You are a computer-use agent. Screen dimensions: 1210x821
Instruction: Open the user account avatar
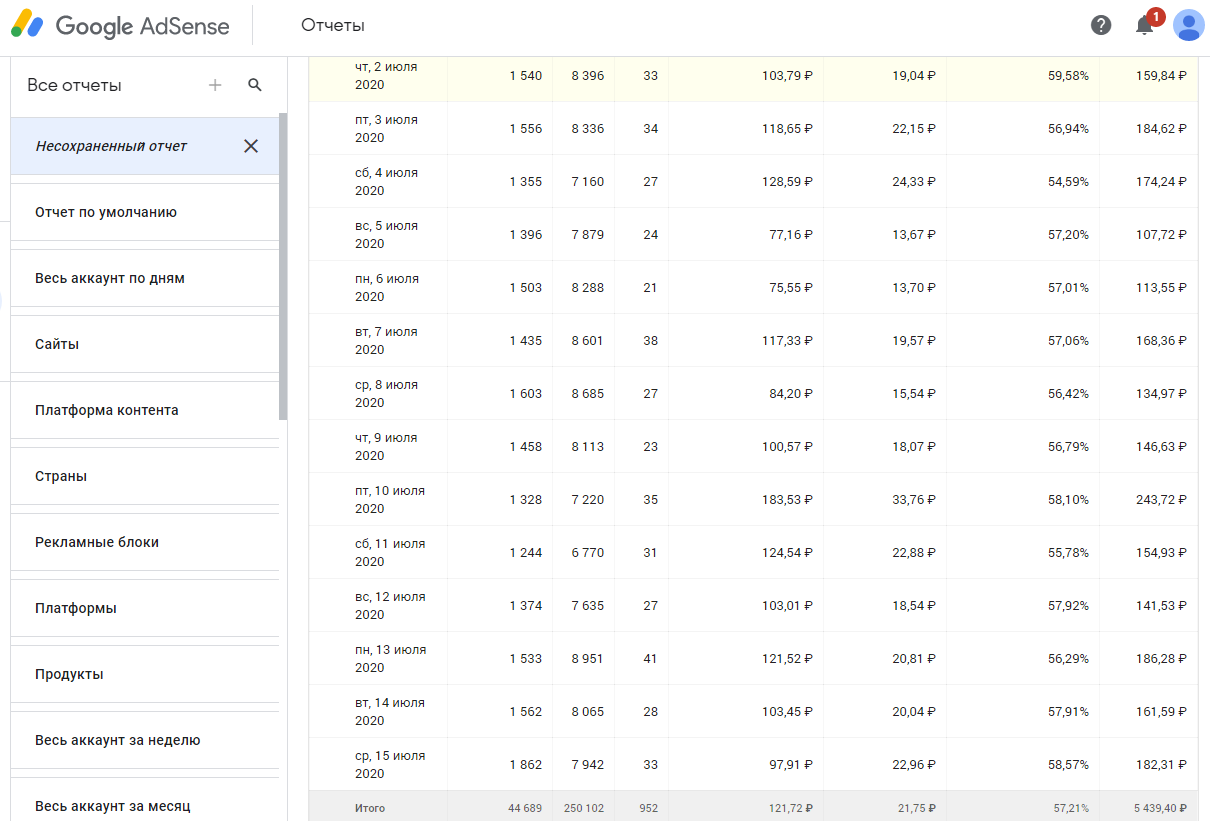tap(1189, 26)
